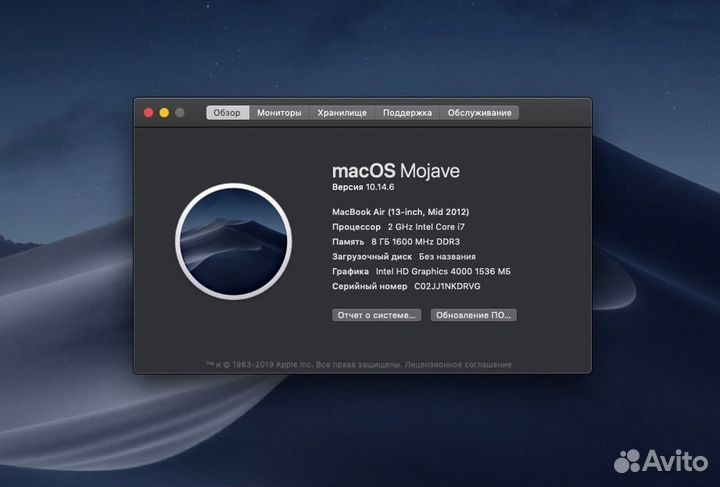The height and width of the screenshot is (487, 720).
Task: Click the MacBook Air (13-inch, Mid 2012) text
Action: click(400, 212)
